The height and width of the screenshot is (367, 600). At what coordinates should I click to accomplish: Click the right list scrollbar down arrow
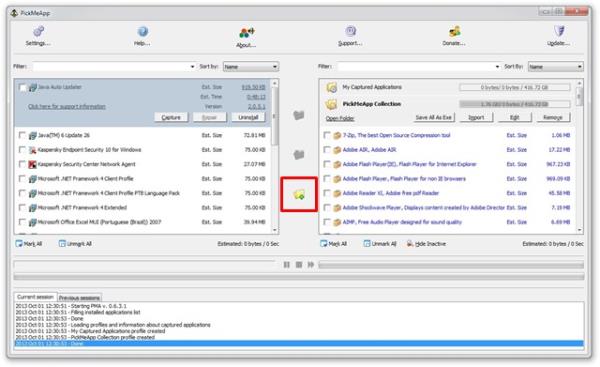[580, 230]
